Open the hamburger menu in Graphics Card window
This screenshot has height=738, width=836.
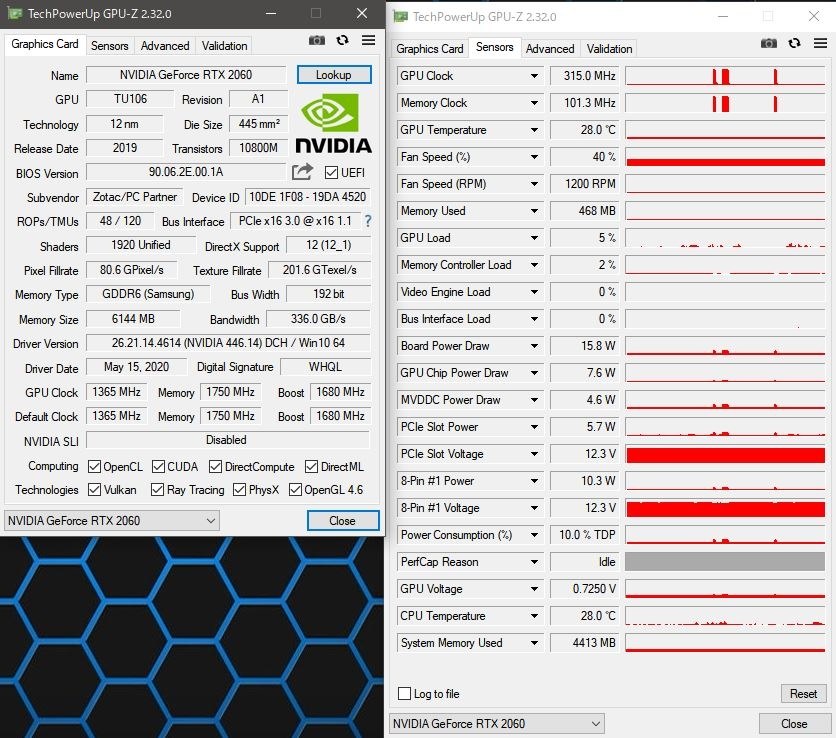(368, 40)
